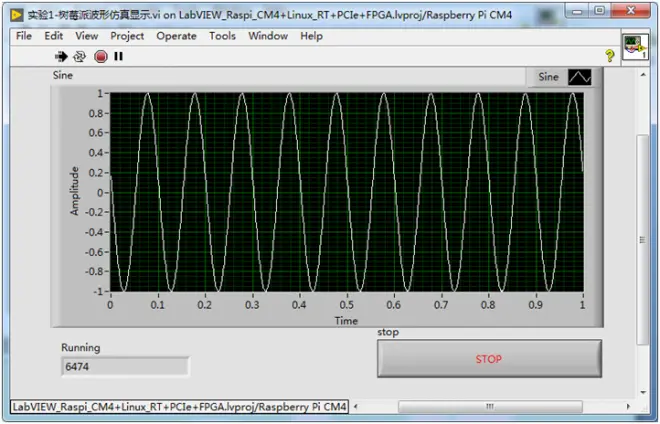Click the horizontal scrollbar thumb
This screenshot has height=424, width=660.
490,407
